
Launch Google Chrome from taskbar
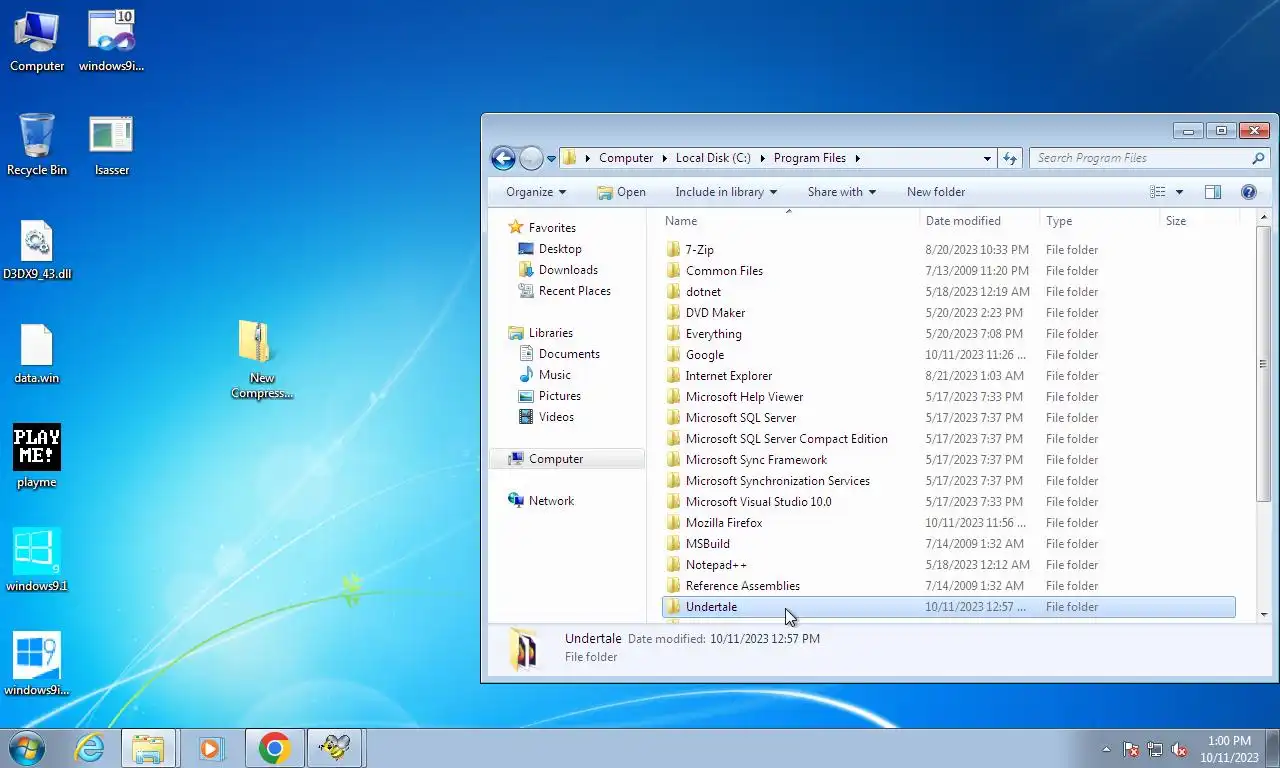274,748
